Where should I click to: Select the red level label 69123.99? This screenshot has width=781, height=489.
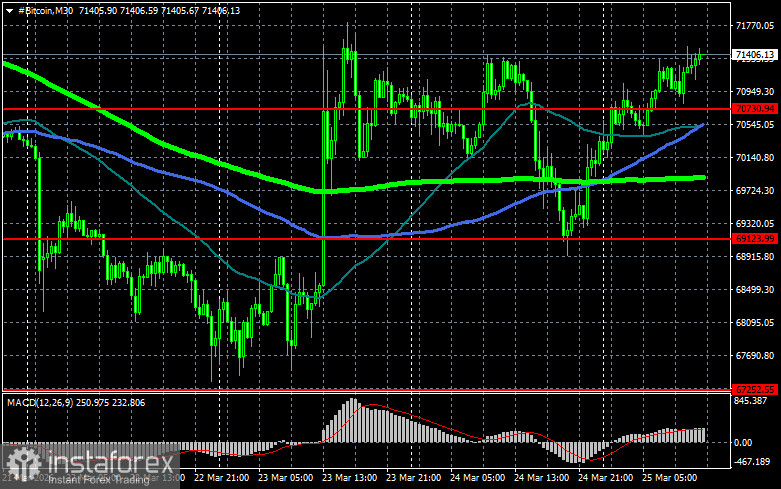pos(755,239)
